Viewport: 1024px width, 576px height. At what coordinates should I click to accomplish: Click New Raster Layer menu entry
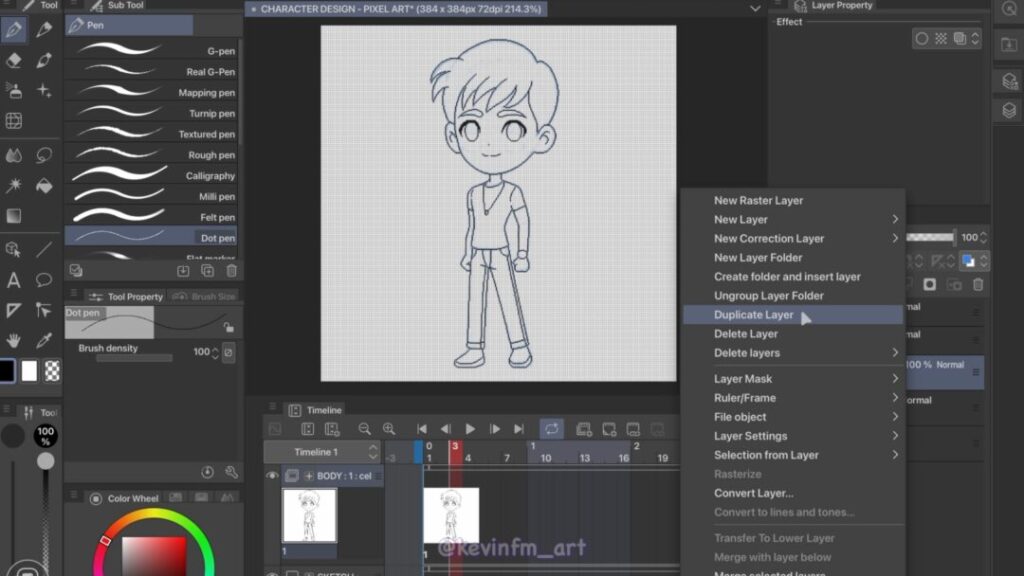(x=758, y=201)
